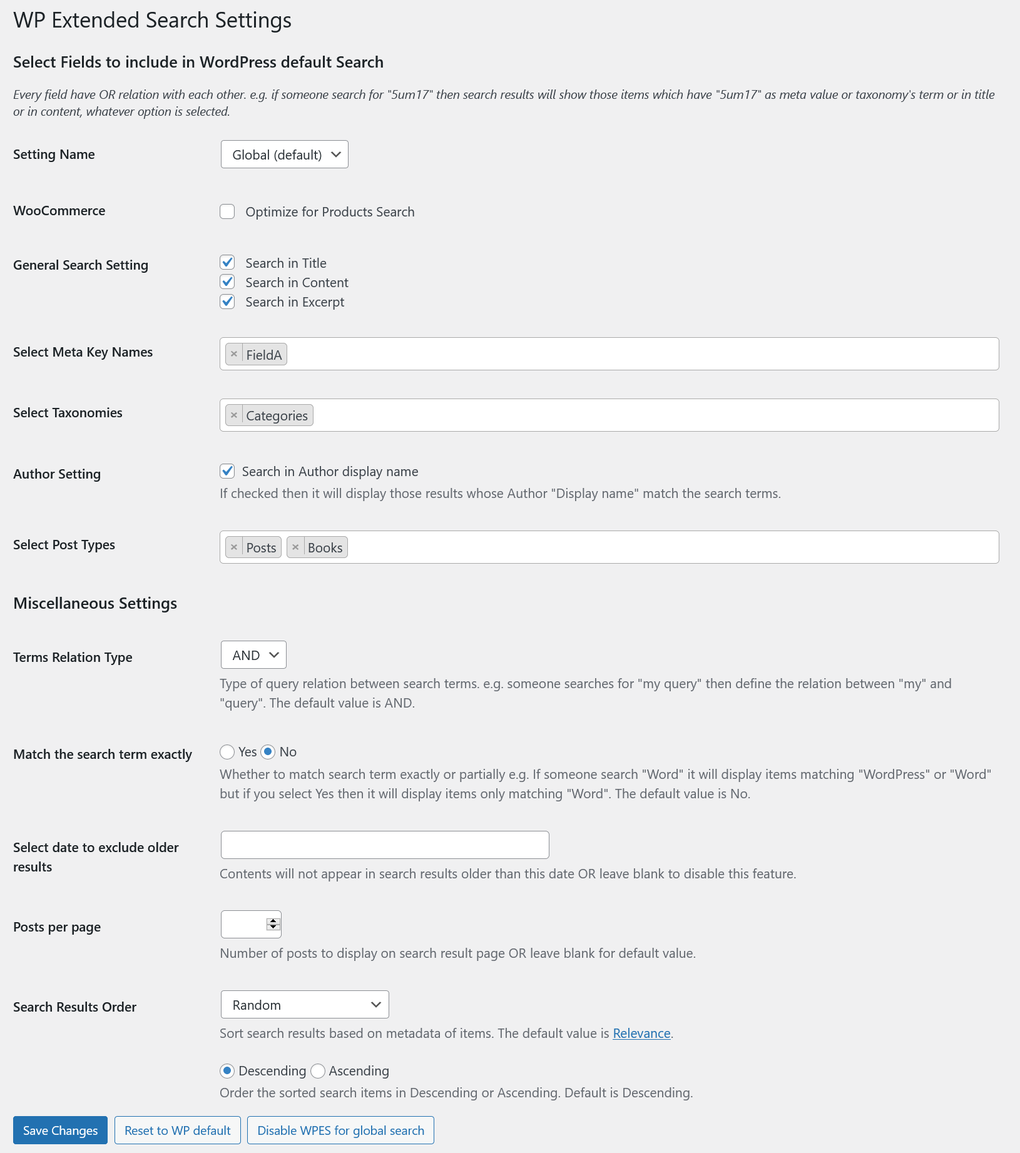Remove the Books post type tag
The height and width of the screenshot is (1153, 1020).
click(296, 548)
